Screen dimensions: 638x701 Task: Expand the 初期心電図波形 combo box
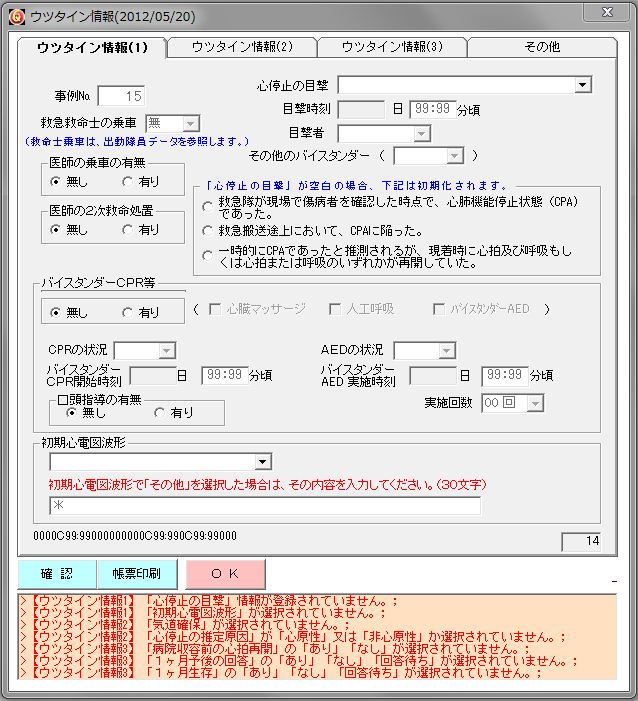coord(262,462)
